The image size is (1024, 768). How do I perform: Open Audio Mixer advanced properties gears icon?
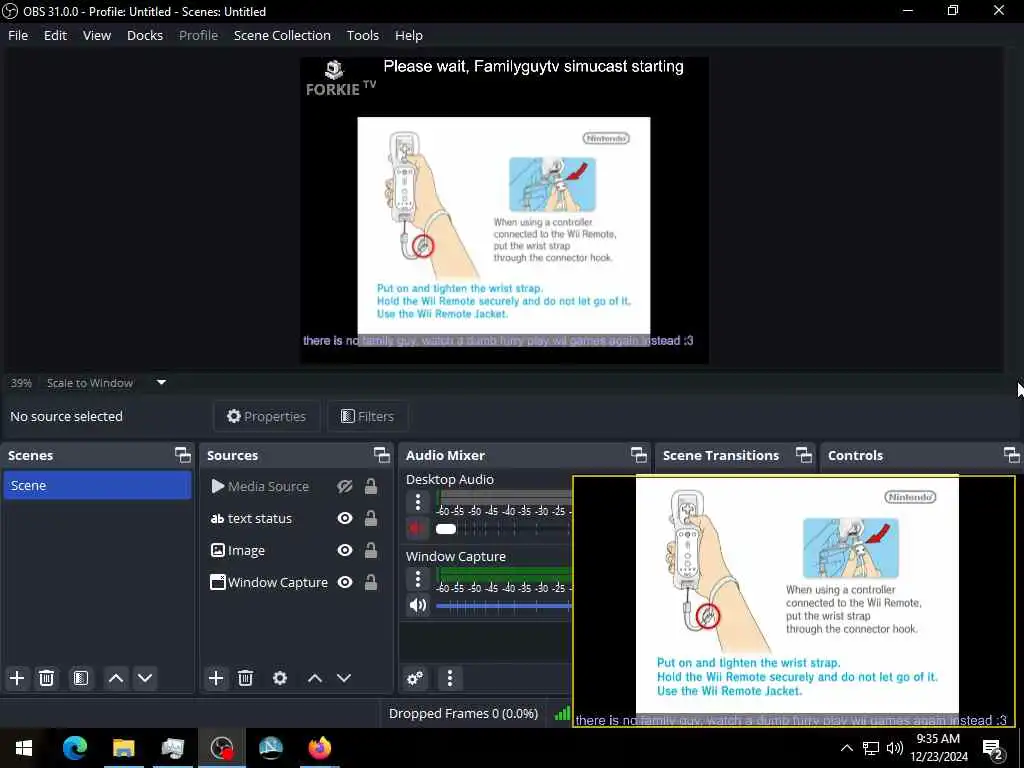tap(415, 678)
